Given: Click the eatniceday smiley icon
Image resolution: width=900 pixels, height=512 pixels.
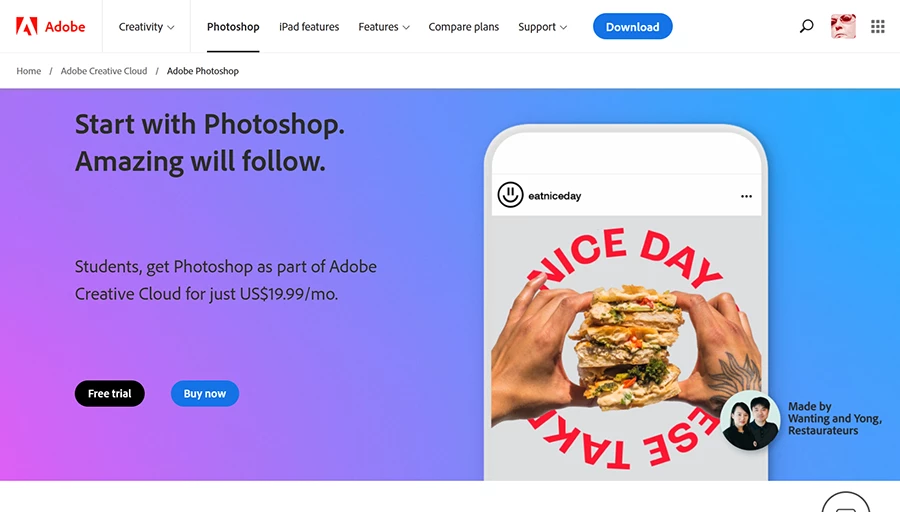Looking at the screenshot, I should tap(510, 195).
